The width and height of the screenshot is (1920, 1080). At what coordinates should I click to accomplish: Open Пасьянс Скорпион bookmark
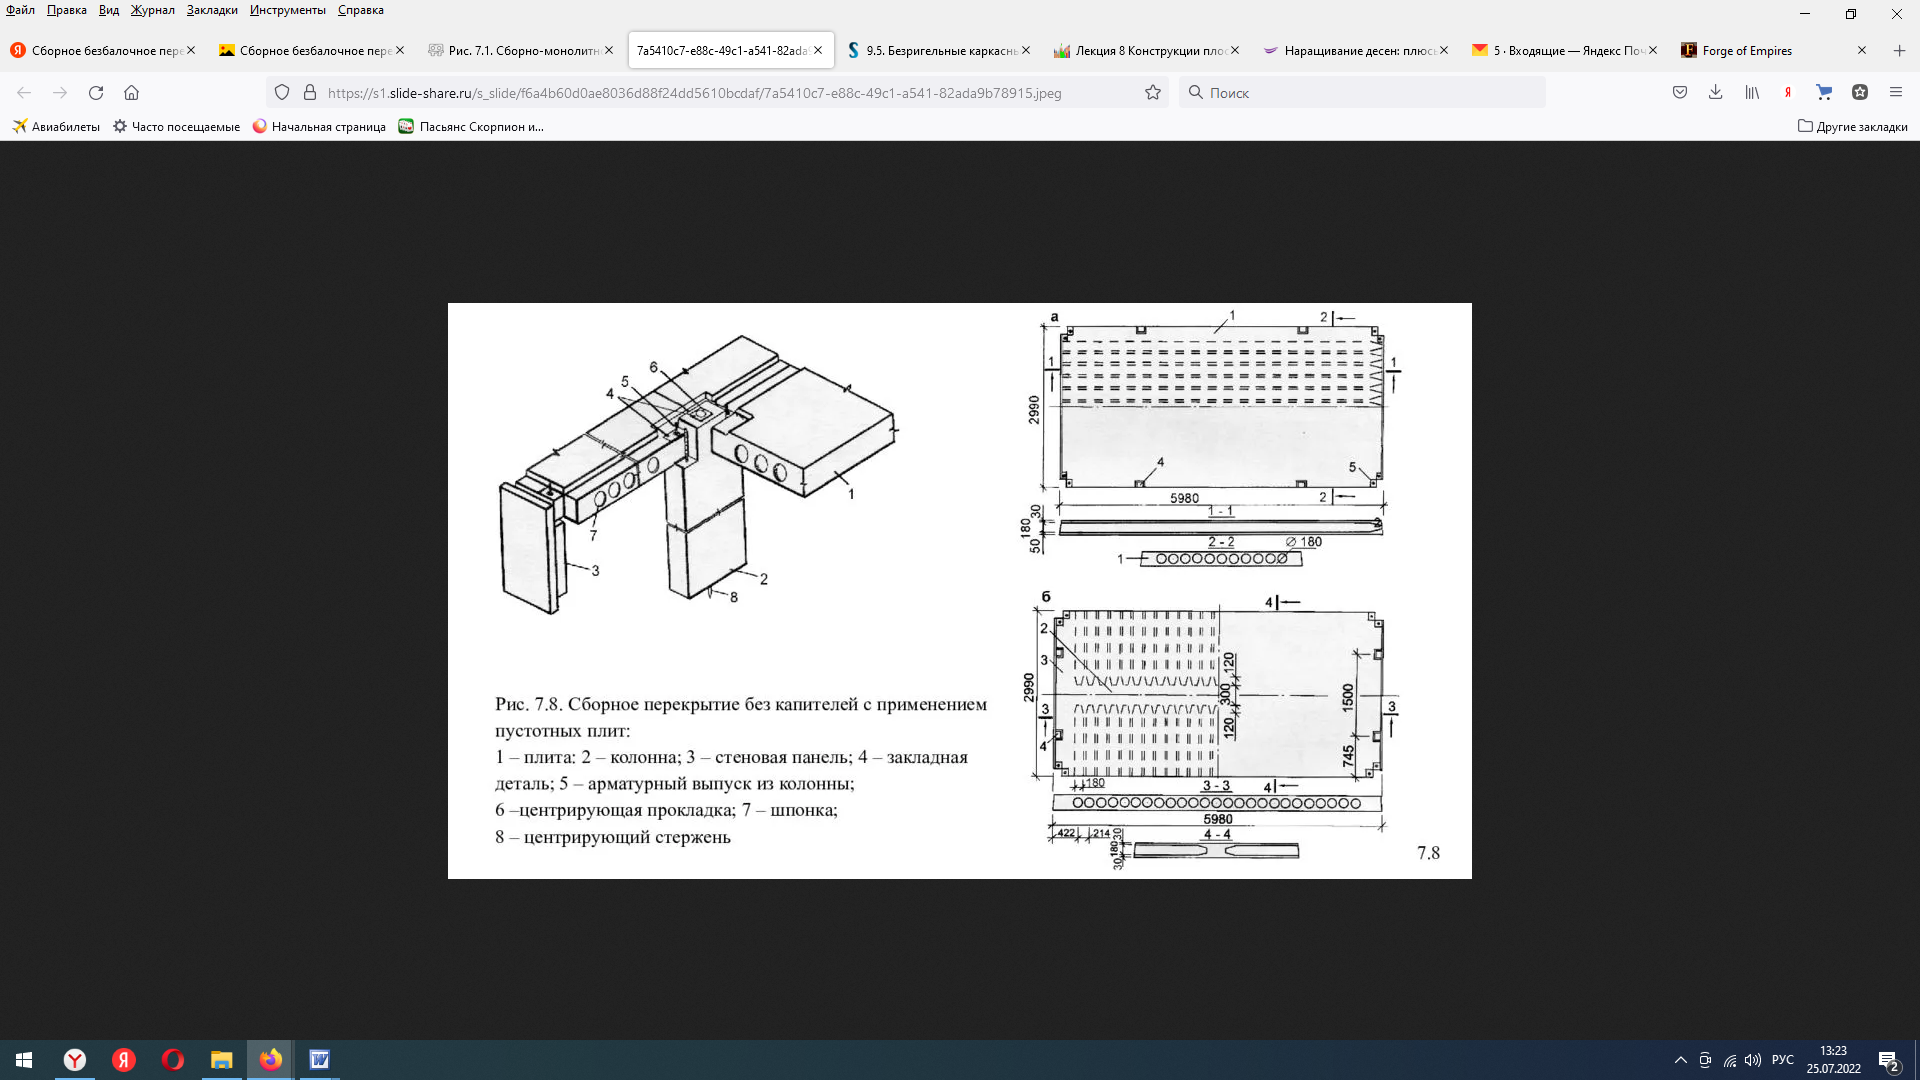[471, 127]
